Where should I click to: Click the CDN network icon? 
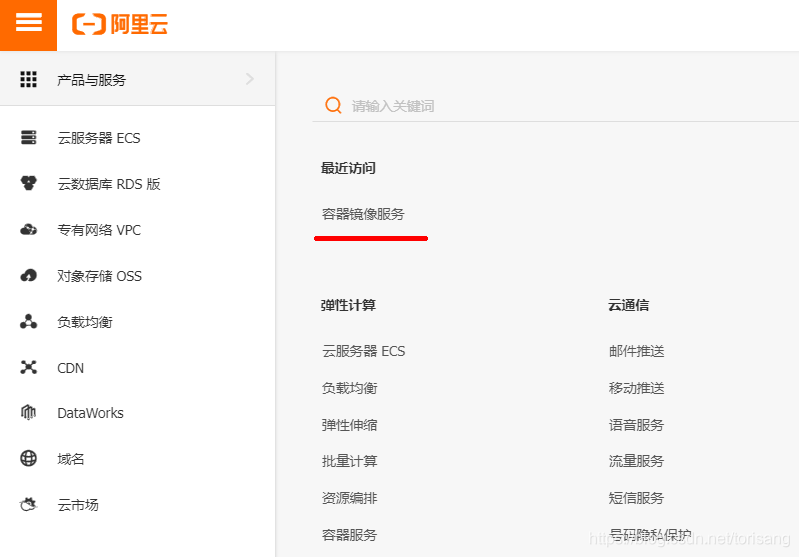click(x=29, y=367)
